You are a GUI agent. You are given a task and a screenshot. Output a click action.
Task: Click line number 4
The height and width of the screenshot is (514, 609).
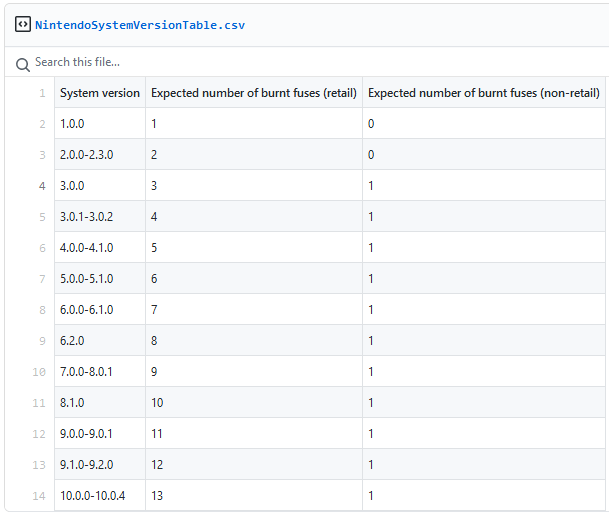click(42, 186)
